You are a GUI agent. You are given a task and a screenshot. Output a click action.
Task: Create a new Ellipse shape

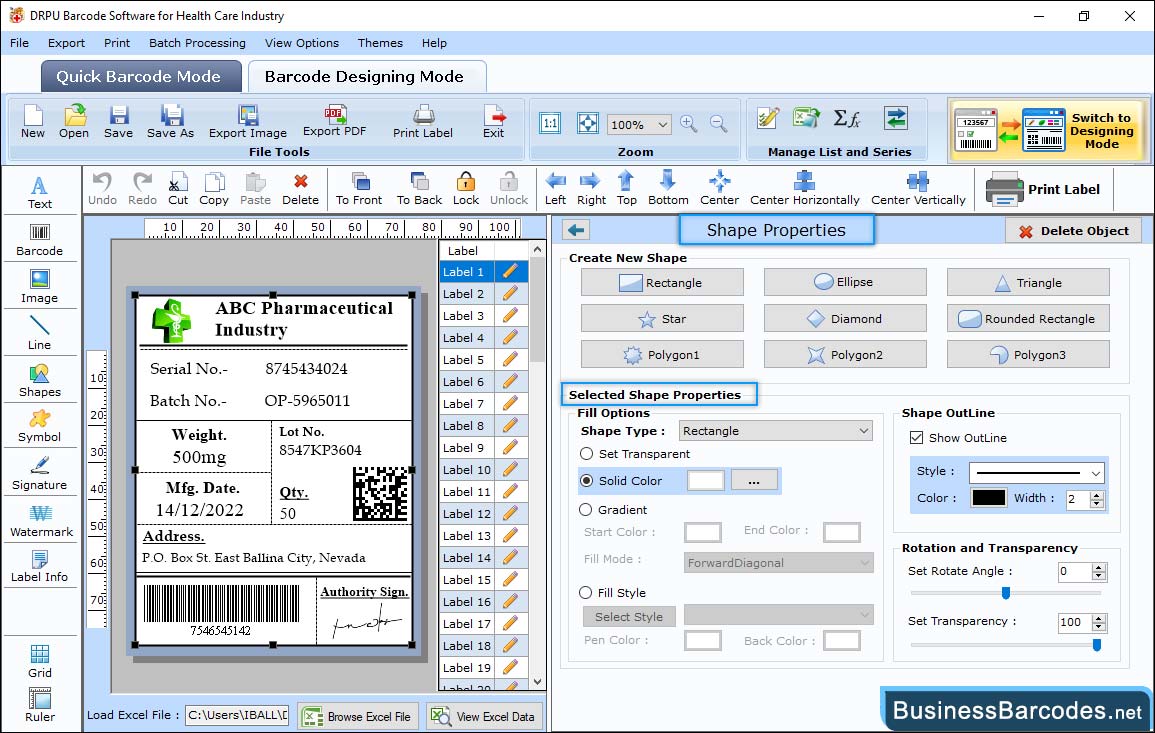pos(845,282)
